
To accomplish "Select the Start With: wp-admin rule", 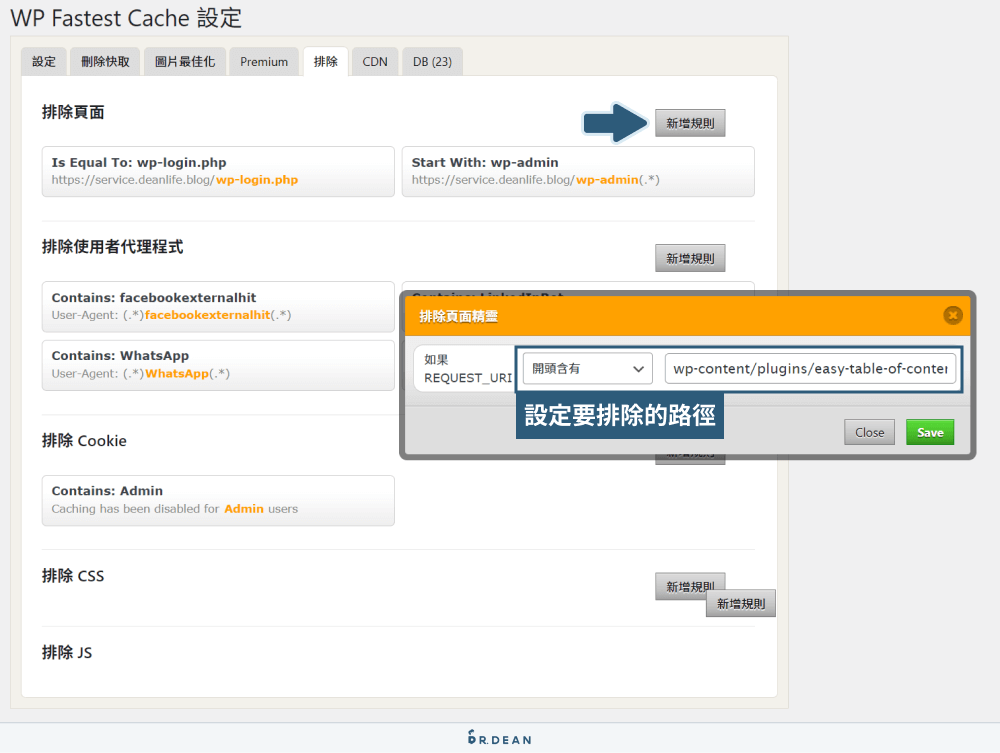I will 578,171.
